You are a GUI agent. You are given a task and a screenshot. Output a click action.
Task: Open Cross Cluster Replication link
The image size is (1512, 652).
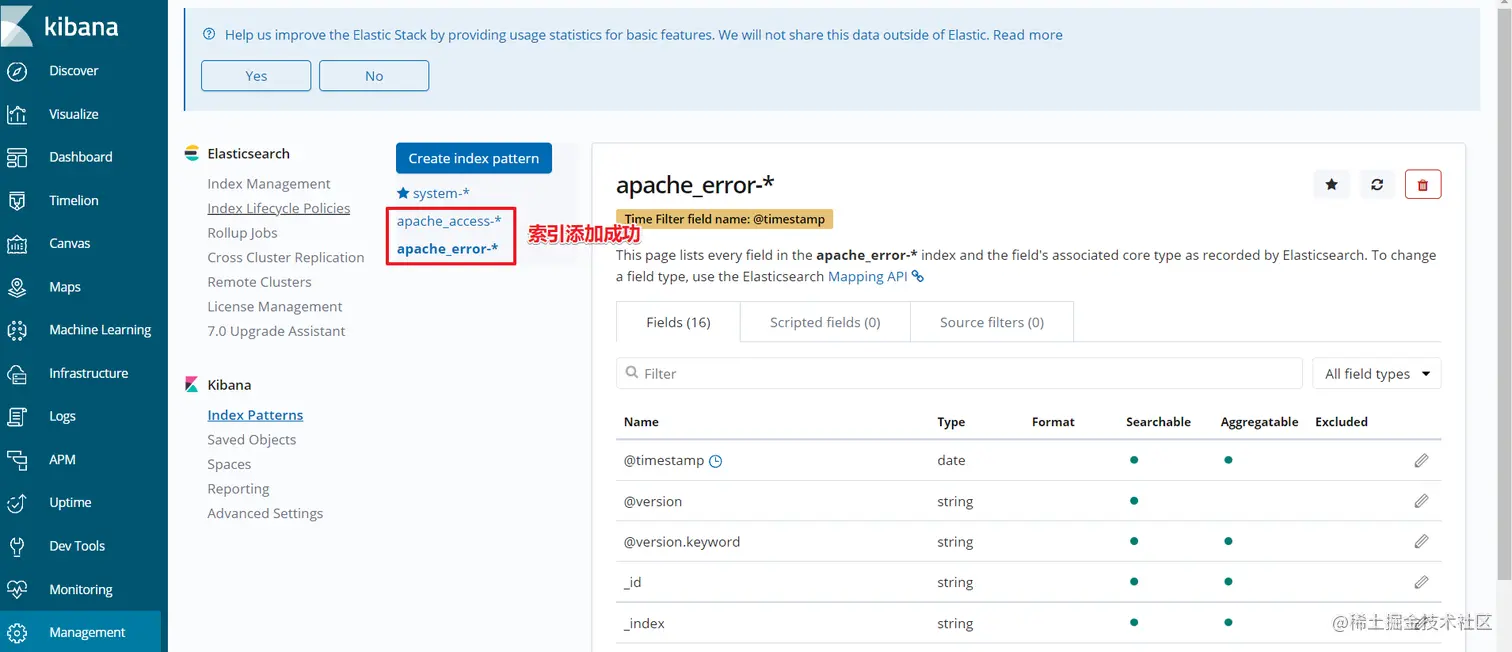[285, 257]
